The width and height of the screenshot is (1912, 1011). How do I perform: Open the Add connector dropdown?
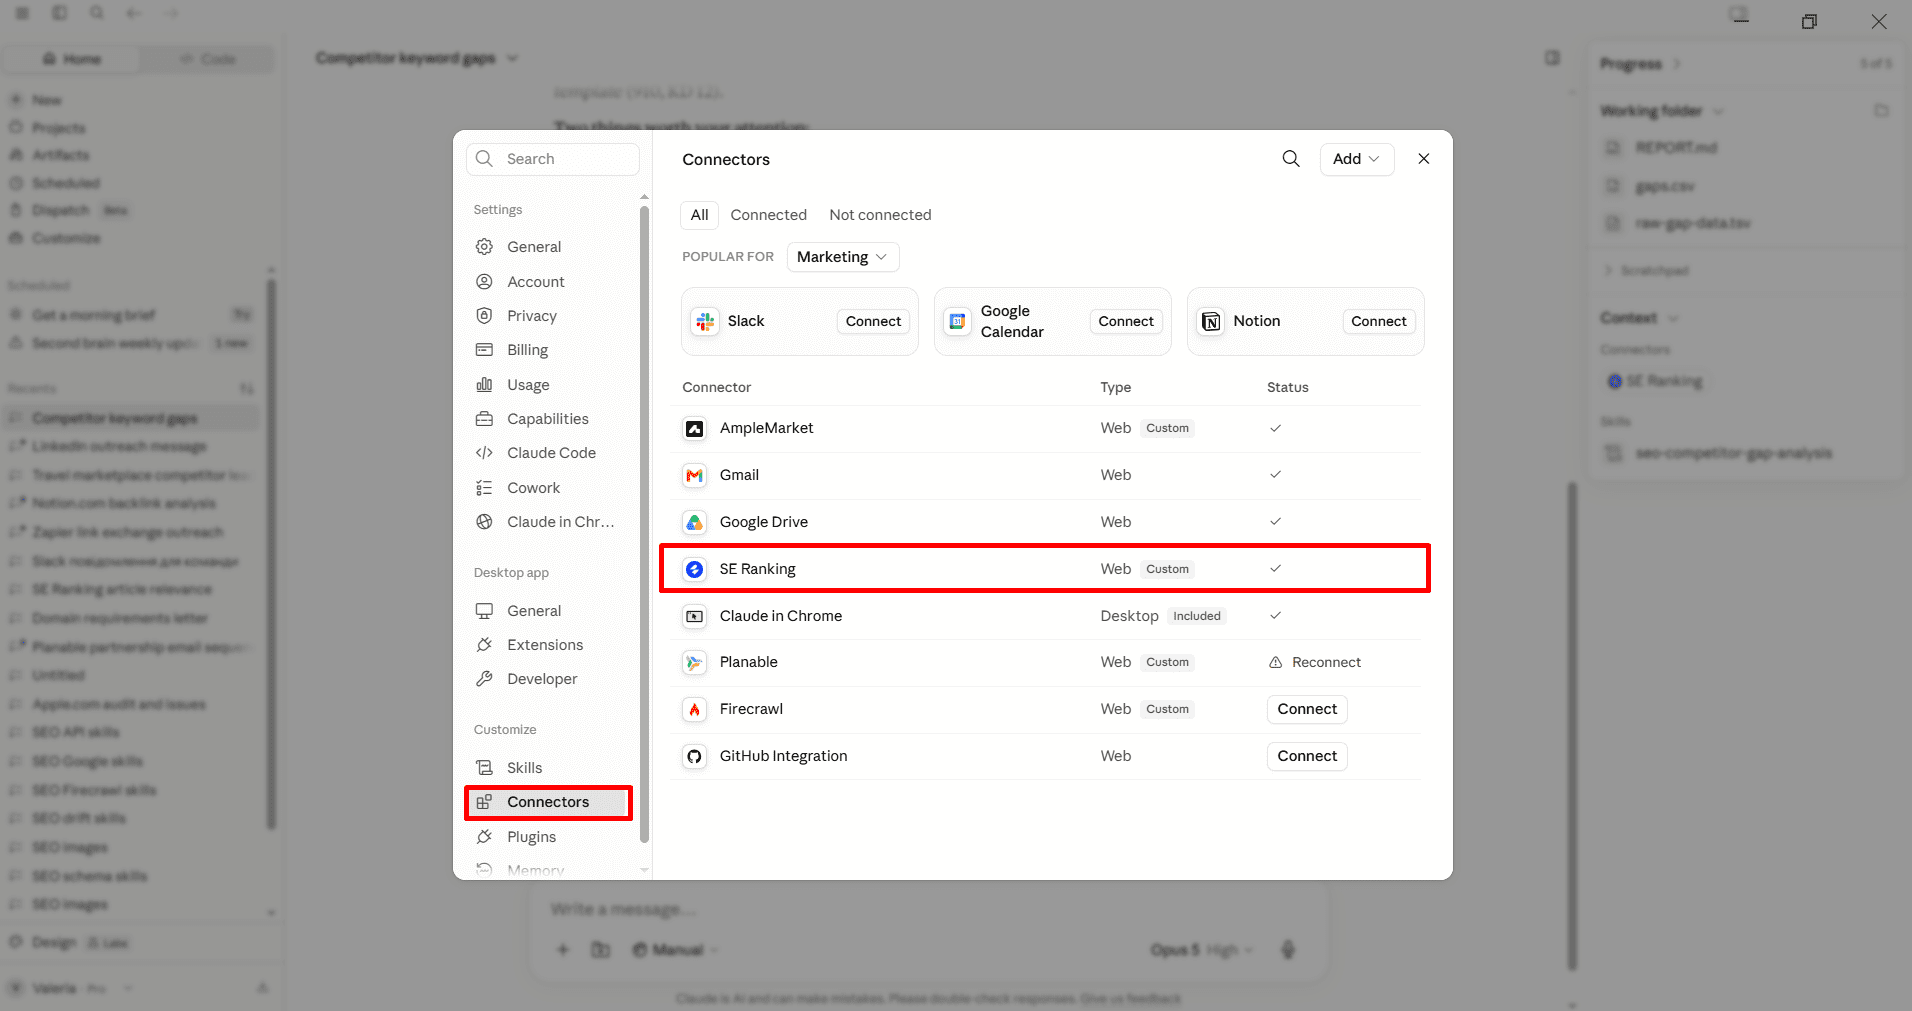1357,159
